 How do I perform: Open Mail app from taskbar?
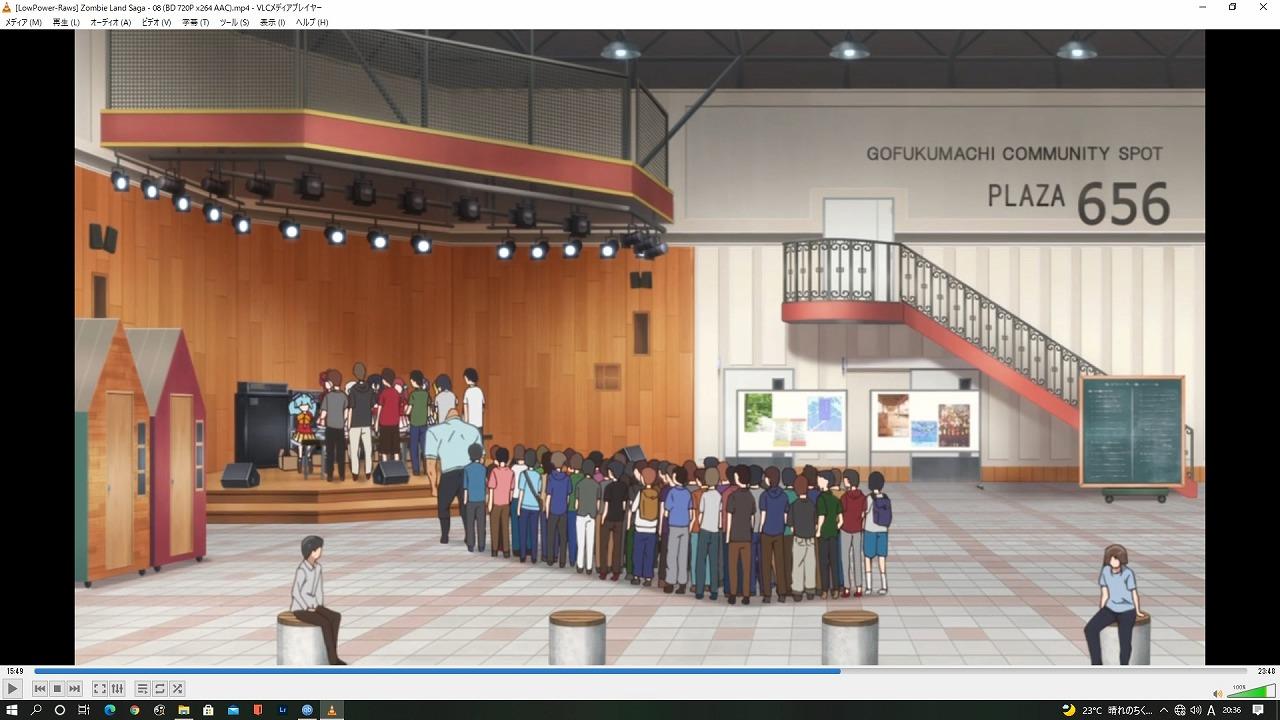point(233,710)
